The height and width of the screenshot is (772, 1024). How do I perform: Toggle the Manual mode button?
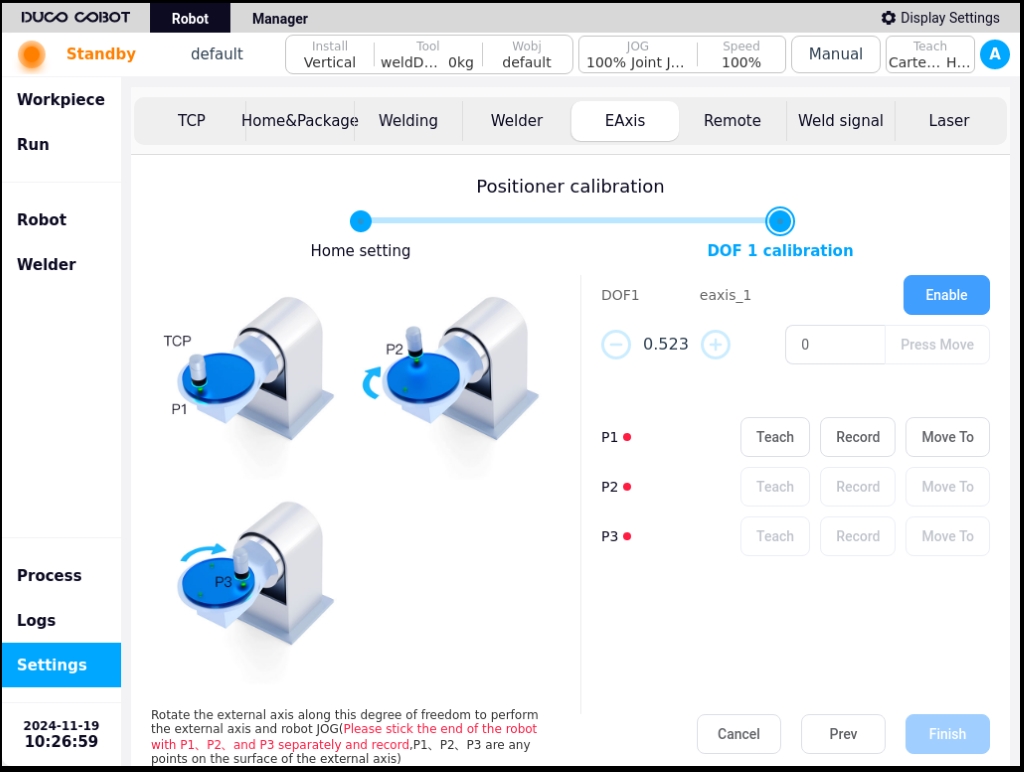pyautogui.click(x=835, y=54)
